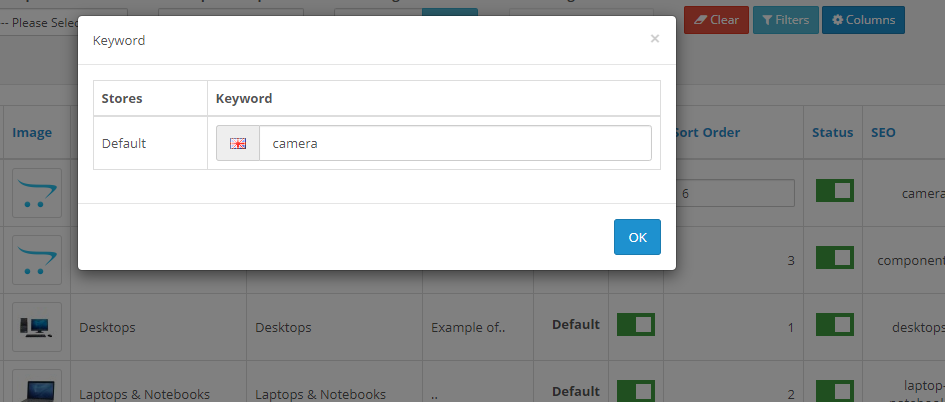
Task: Sort by the SEO column header
Action: (883, 132)
